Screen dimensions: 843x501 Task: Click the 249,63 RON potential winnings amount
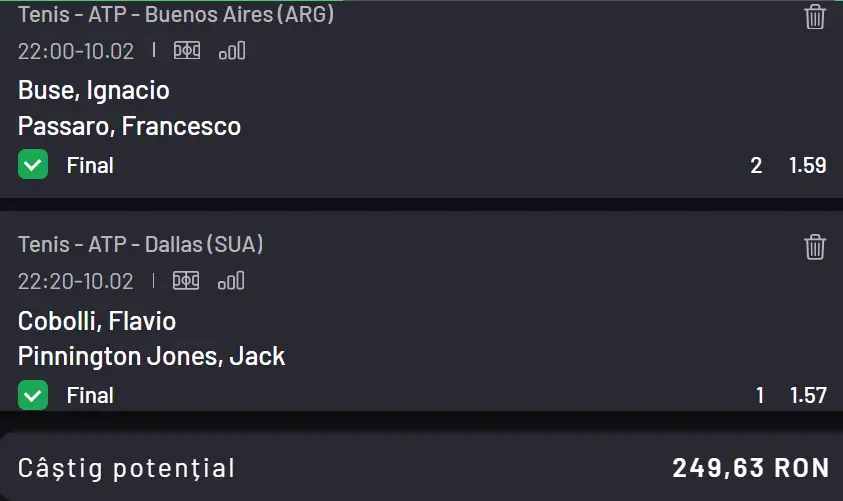750,467
